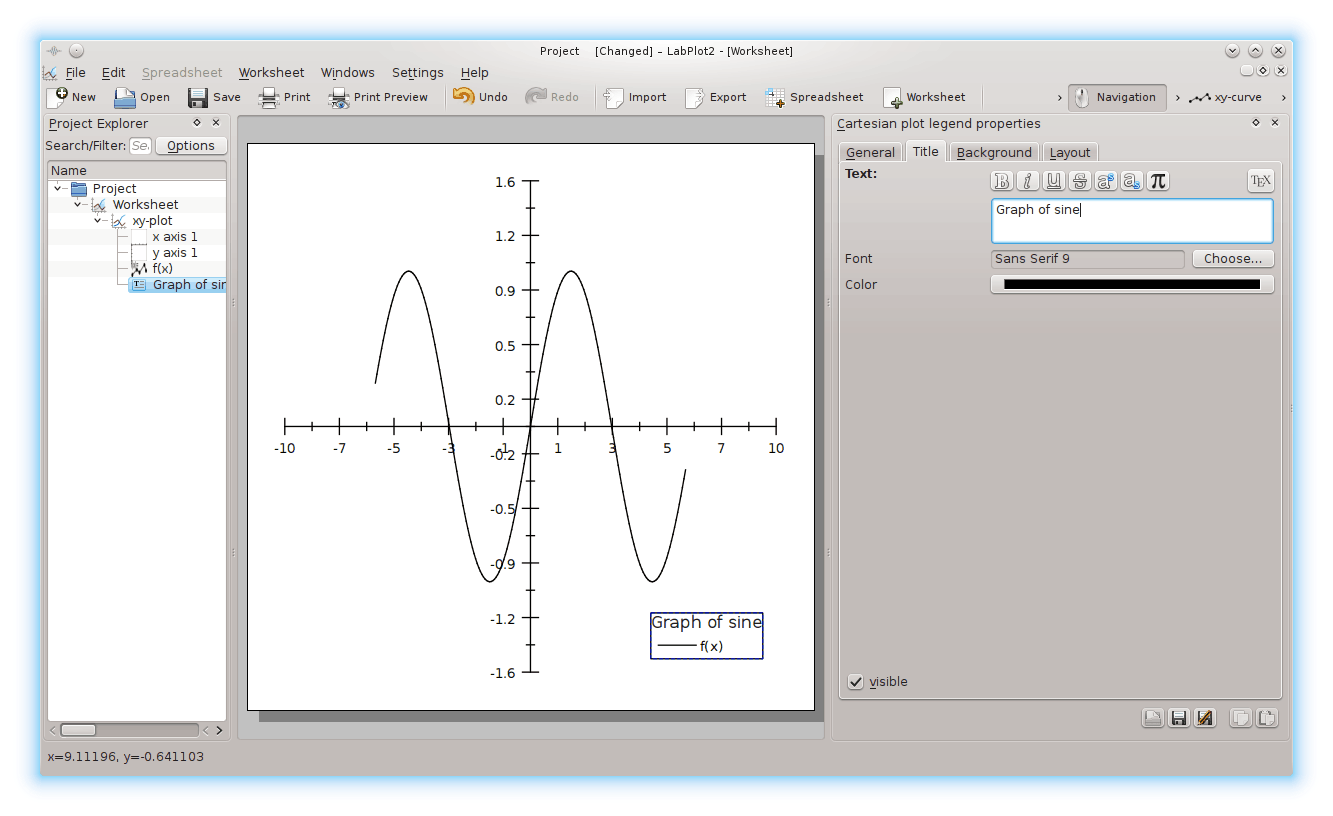Switch title to TeX rendering mode
The image size is (1333, 816).
pos(1261,181)
